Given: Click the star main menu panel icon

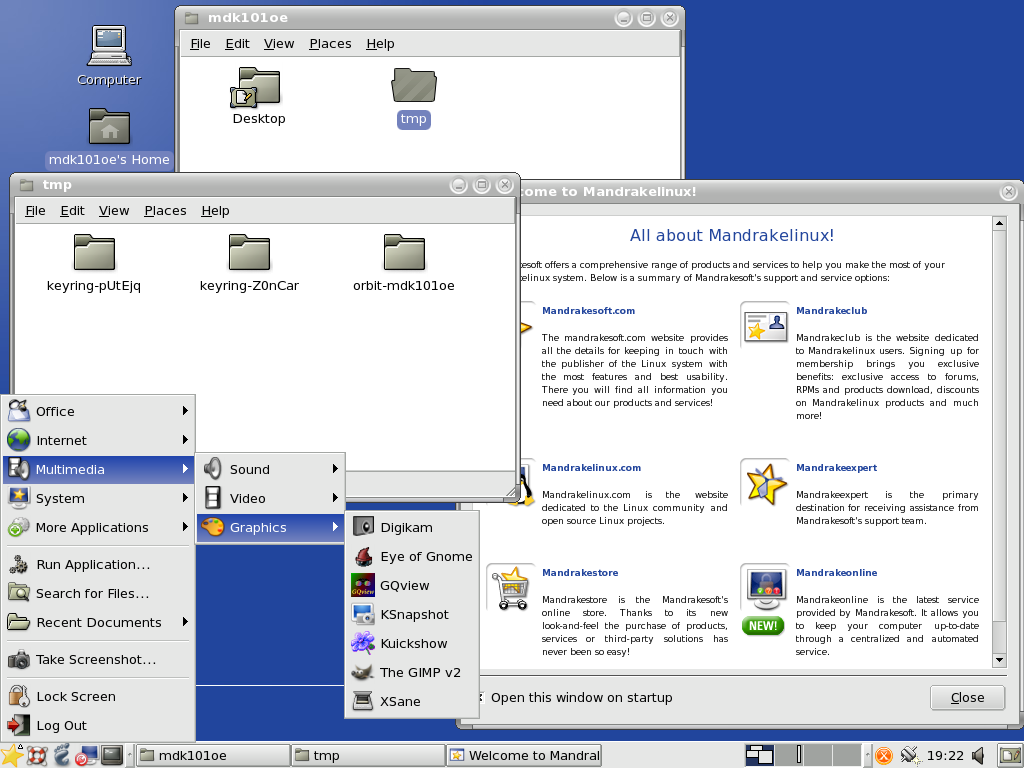Looking at the screenshot, I should click(x=12, y=756).
